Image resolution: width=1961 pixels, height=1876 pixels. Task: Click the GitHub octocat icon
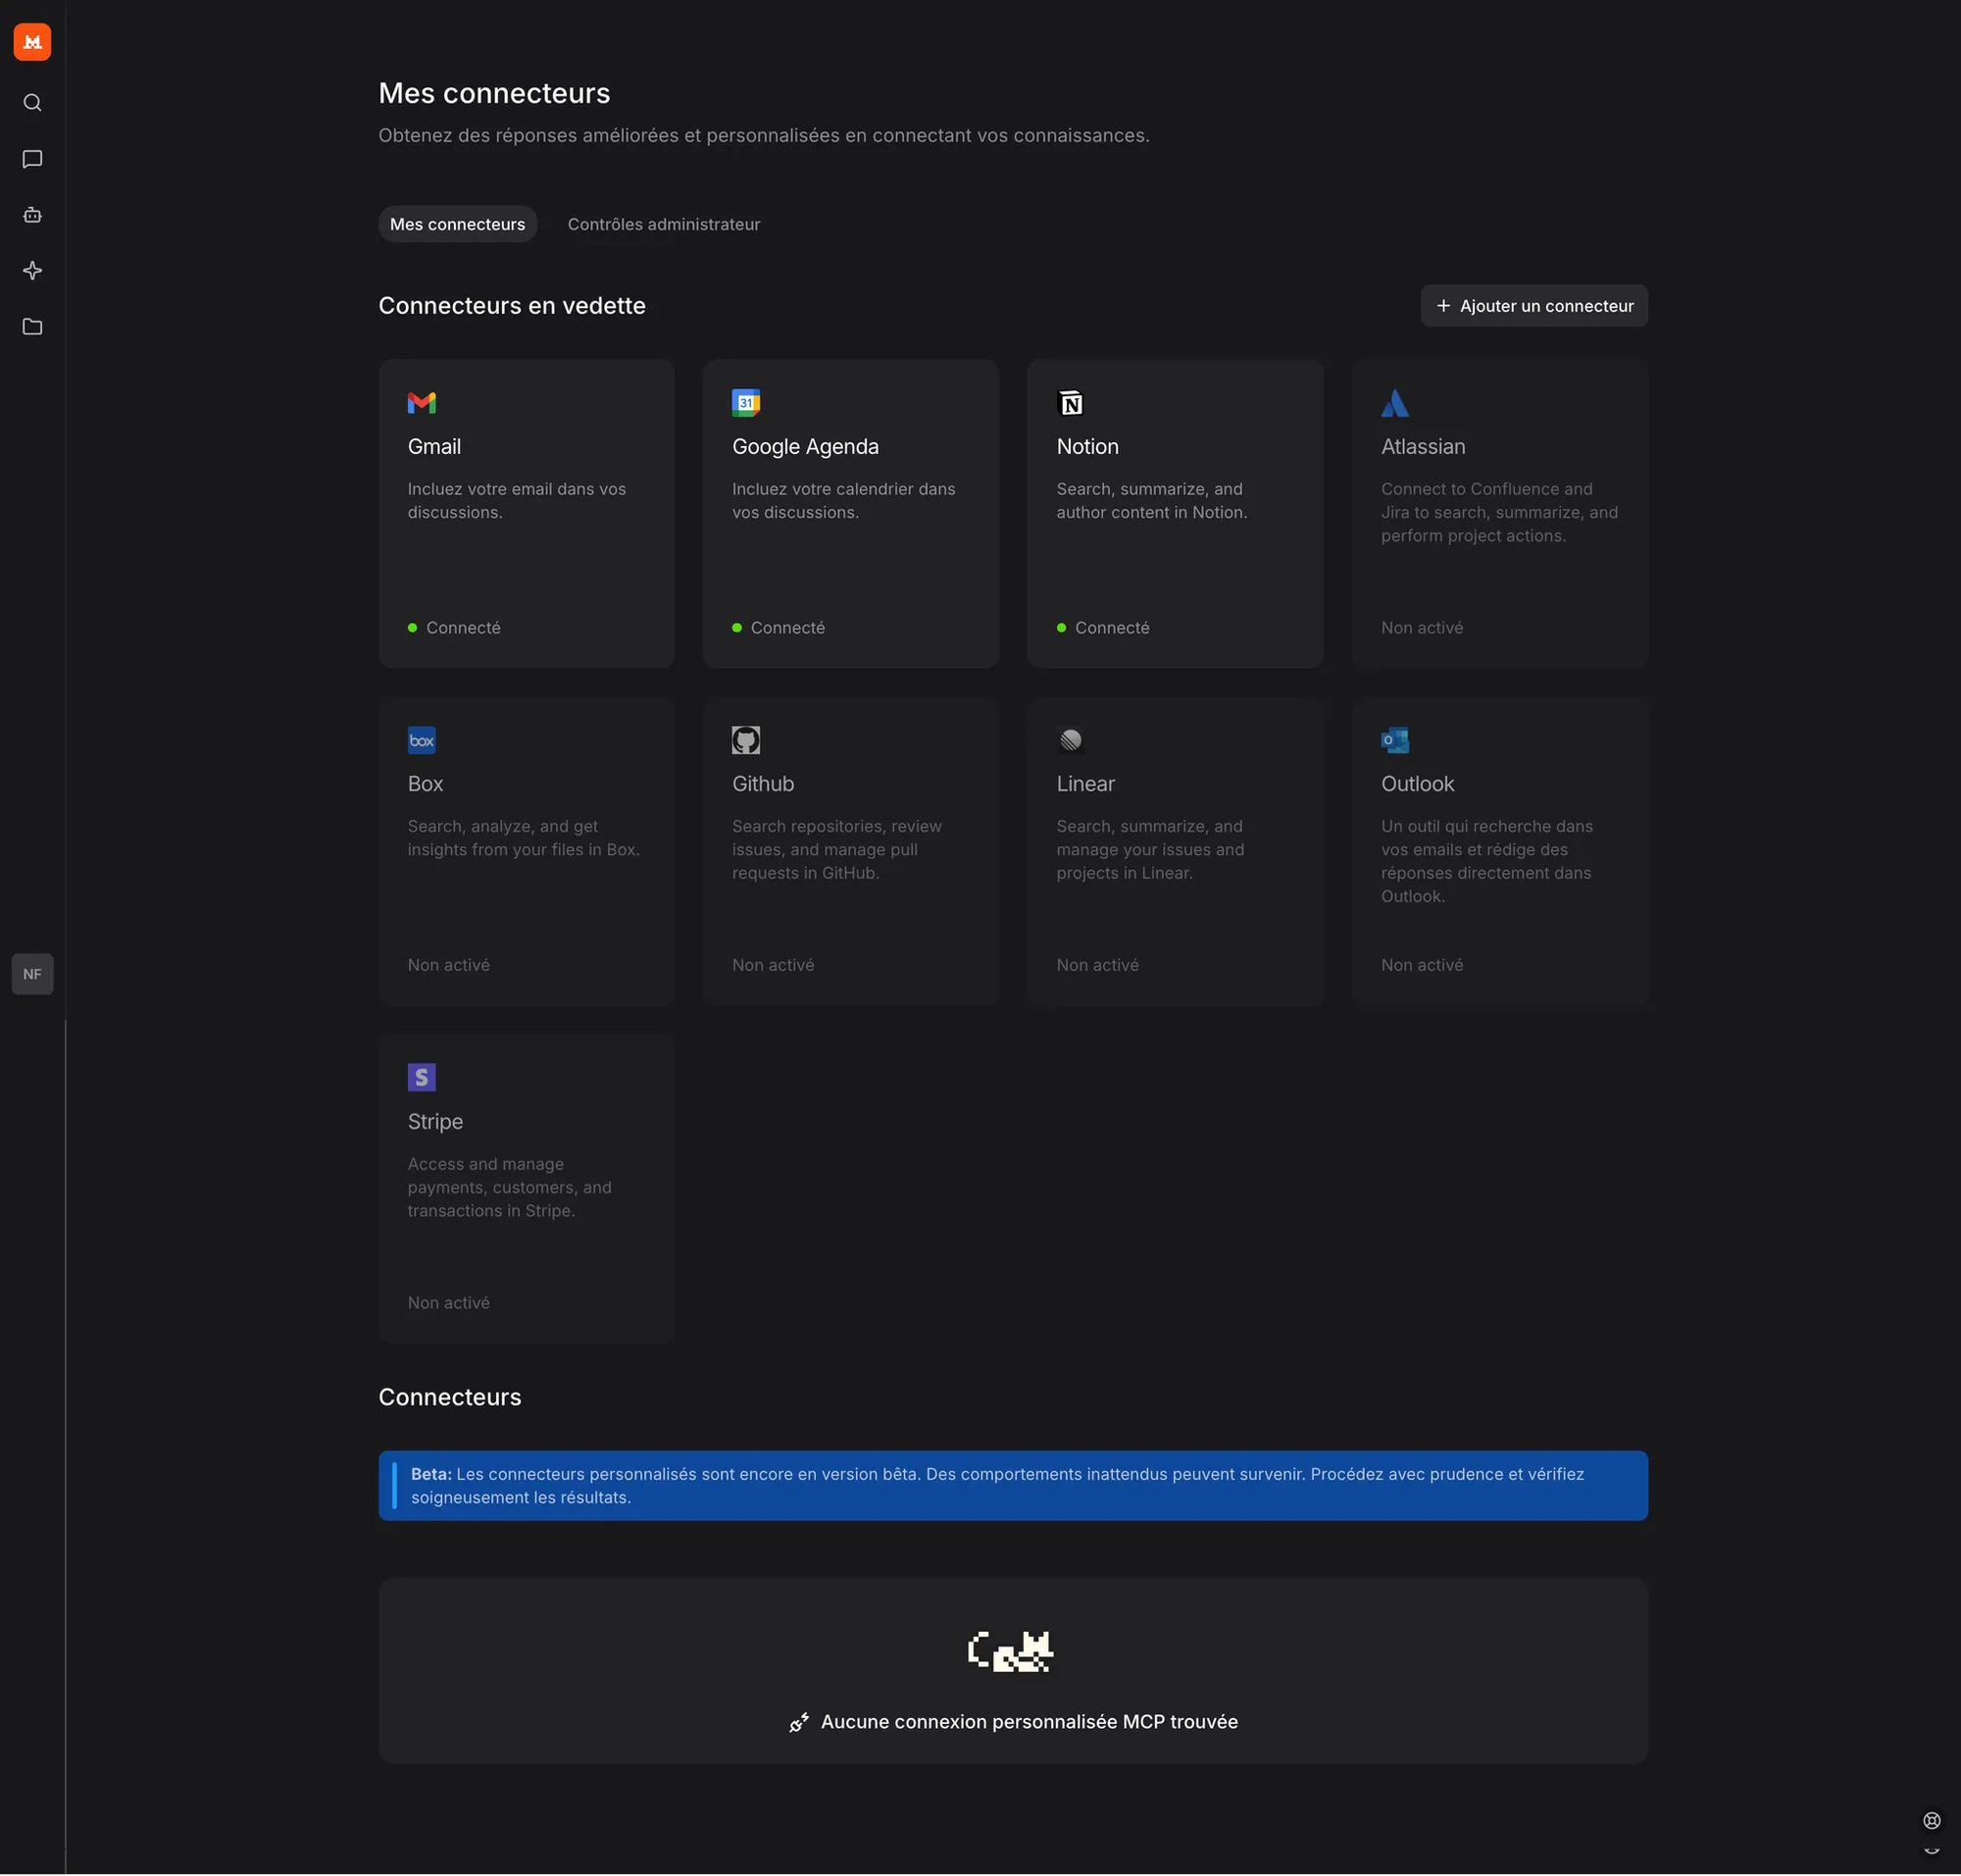click(745, 740)
